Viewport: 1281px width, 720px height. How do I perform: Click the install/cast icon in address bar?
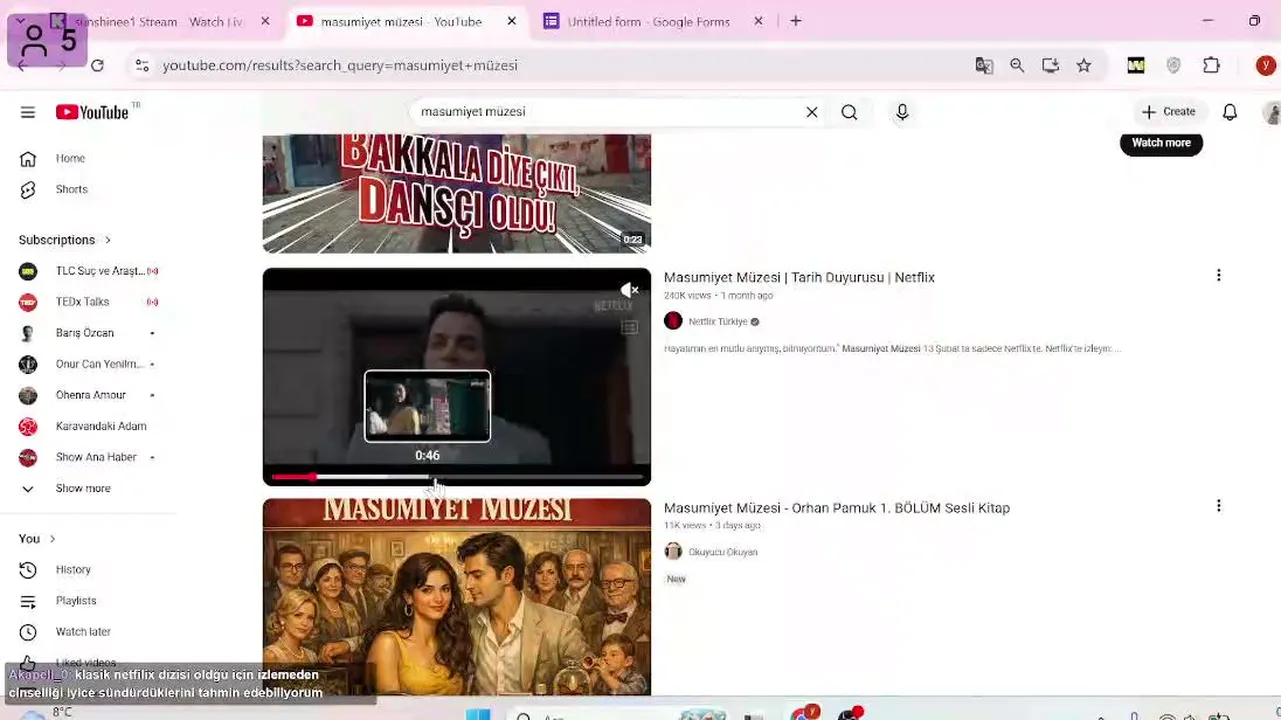[1050, 65]
